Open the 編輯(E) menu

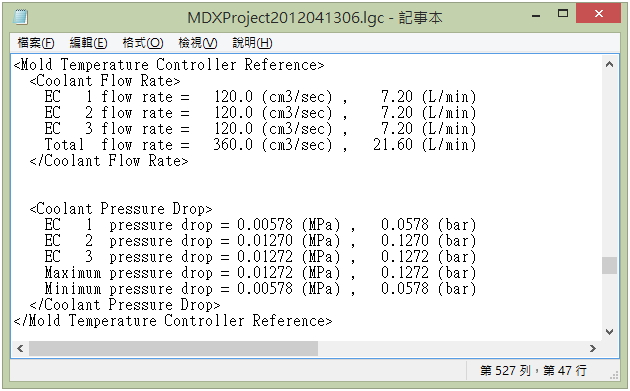[x=88, y=43]
